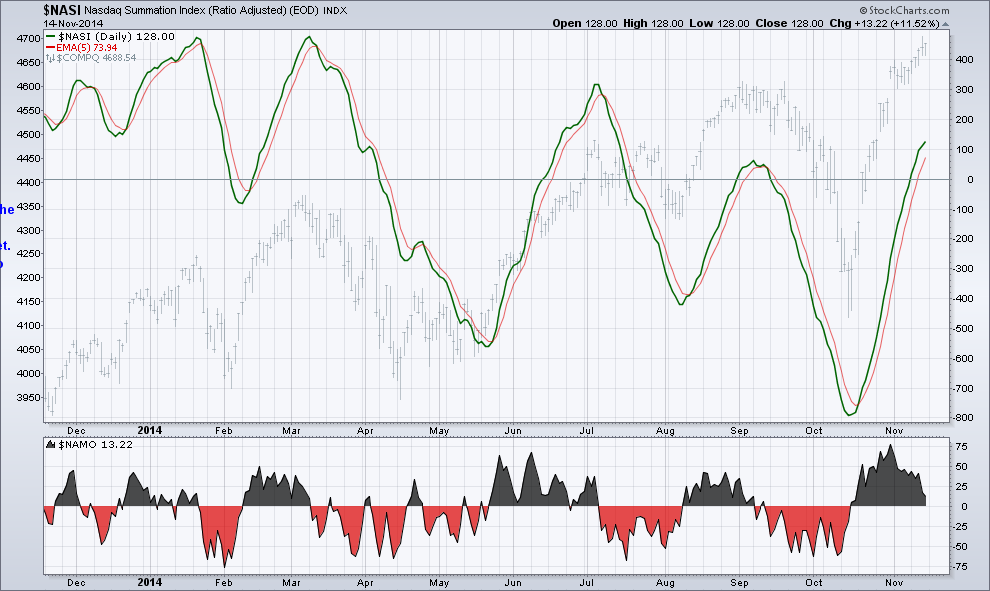Select the '$COMPQ 4688.54' legend entry
Screen dimensions: 990x591
coord(96,58)
